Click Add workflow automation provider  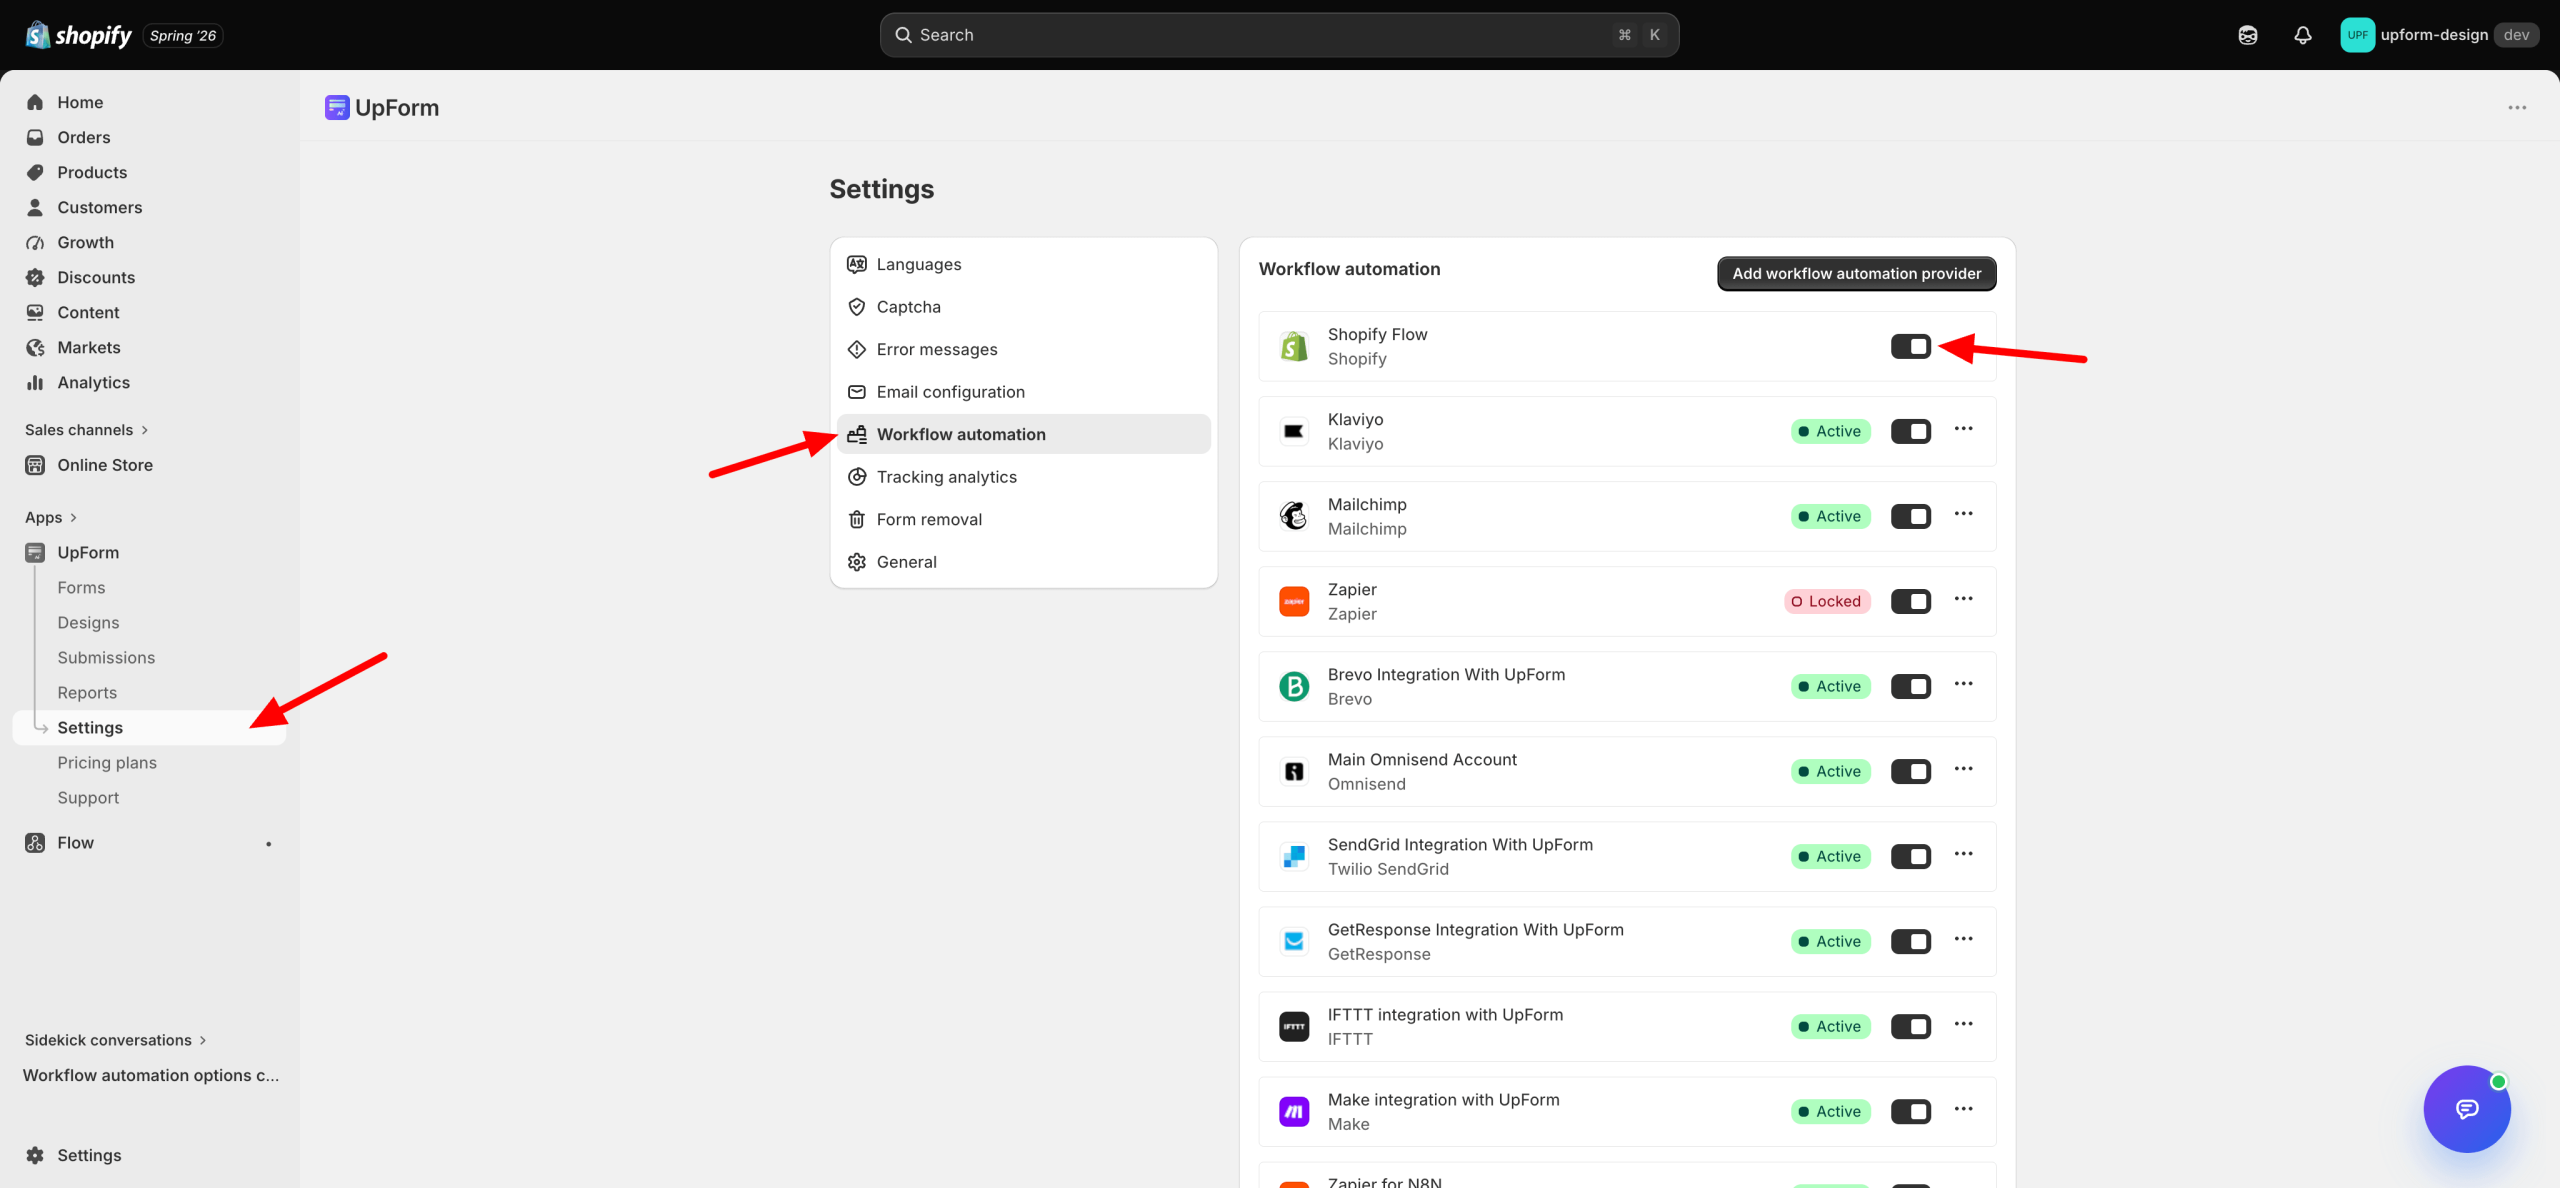coord(1856,274)
